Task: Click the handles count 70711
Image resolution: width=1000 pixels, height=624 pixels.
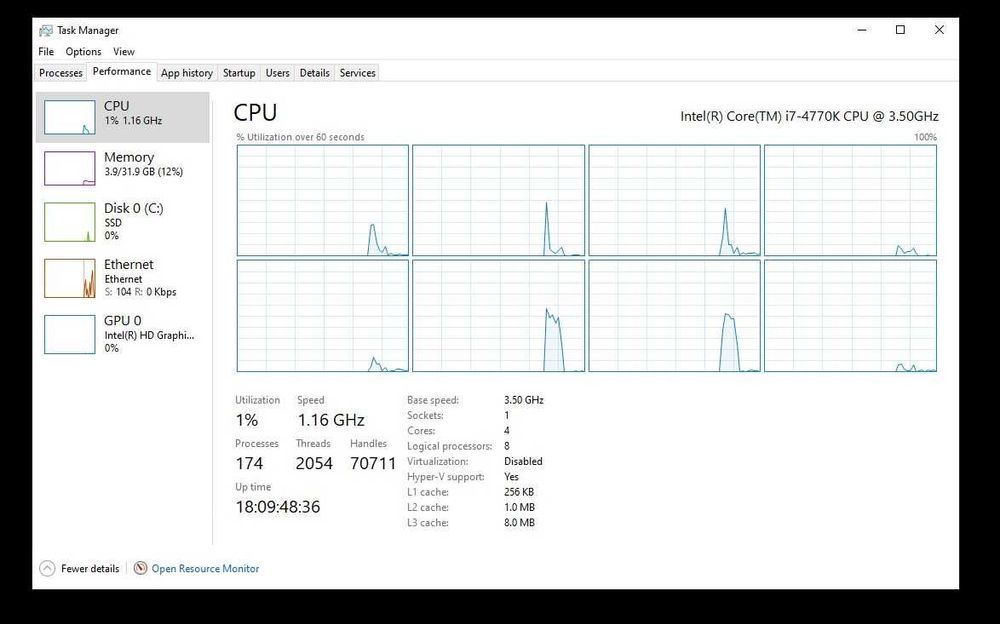Action: coord(373,463)
